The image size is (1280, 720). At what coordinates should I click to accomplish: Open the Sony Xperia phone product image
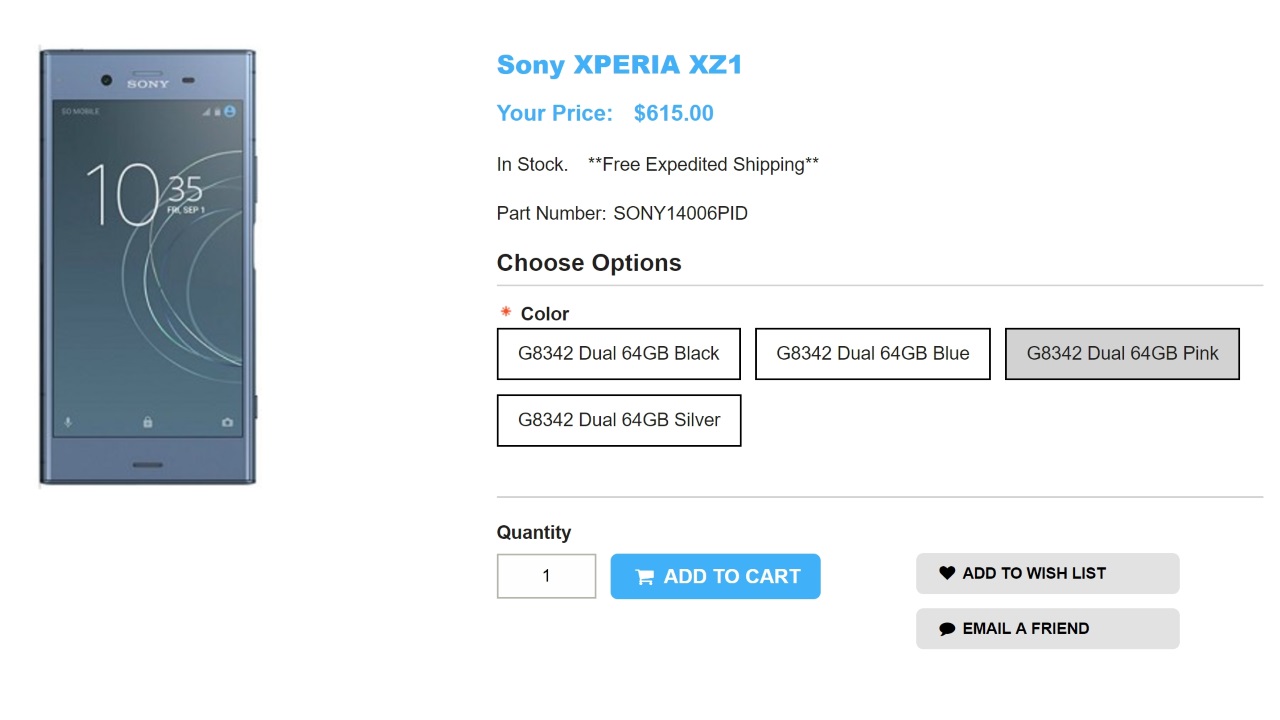click(x=148, y=266)
